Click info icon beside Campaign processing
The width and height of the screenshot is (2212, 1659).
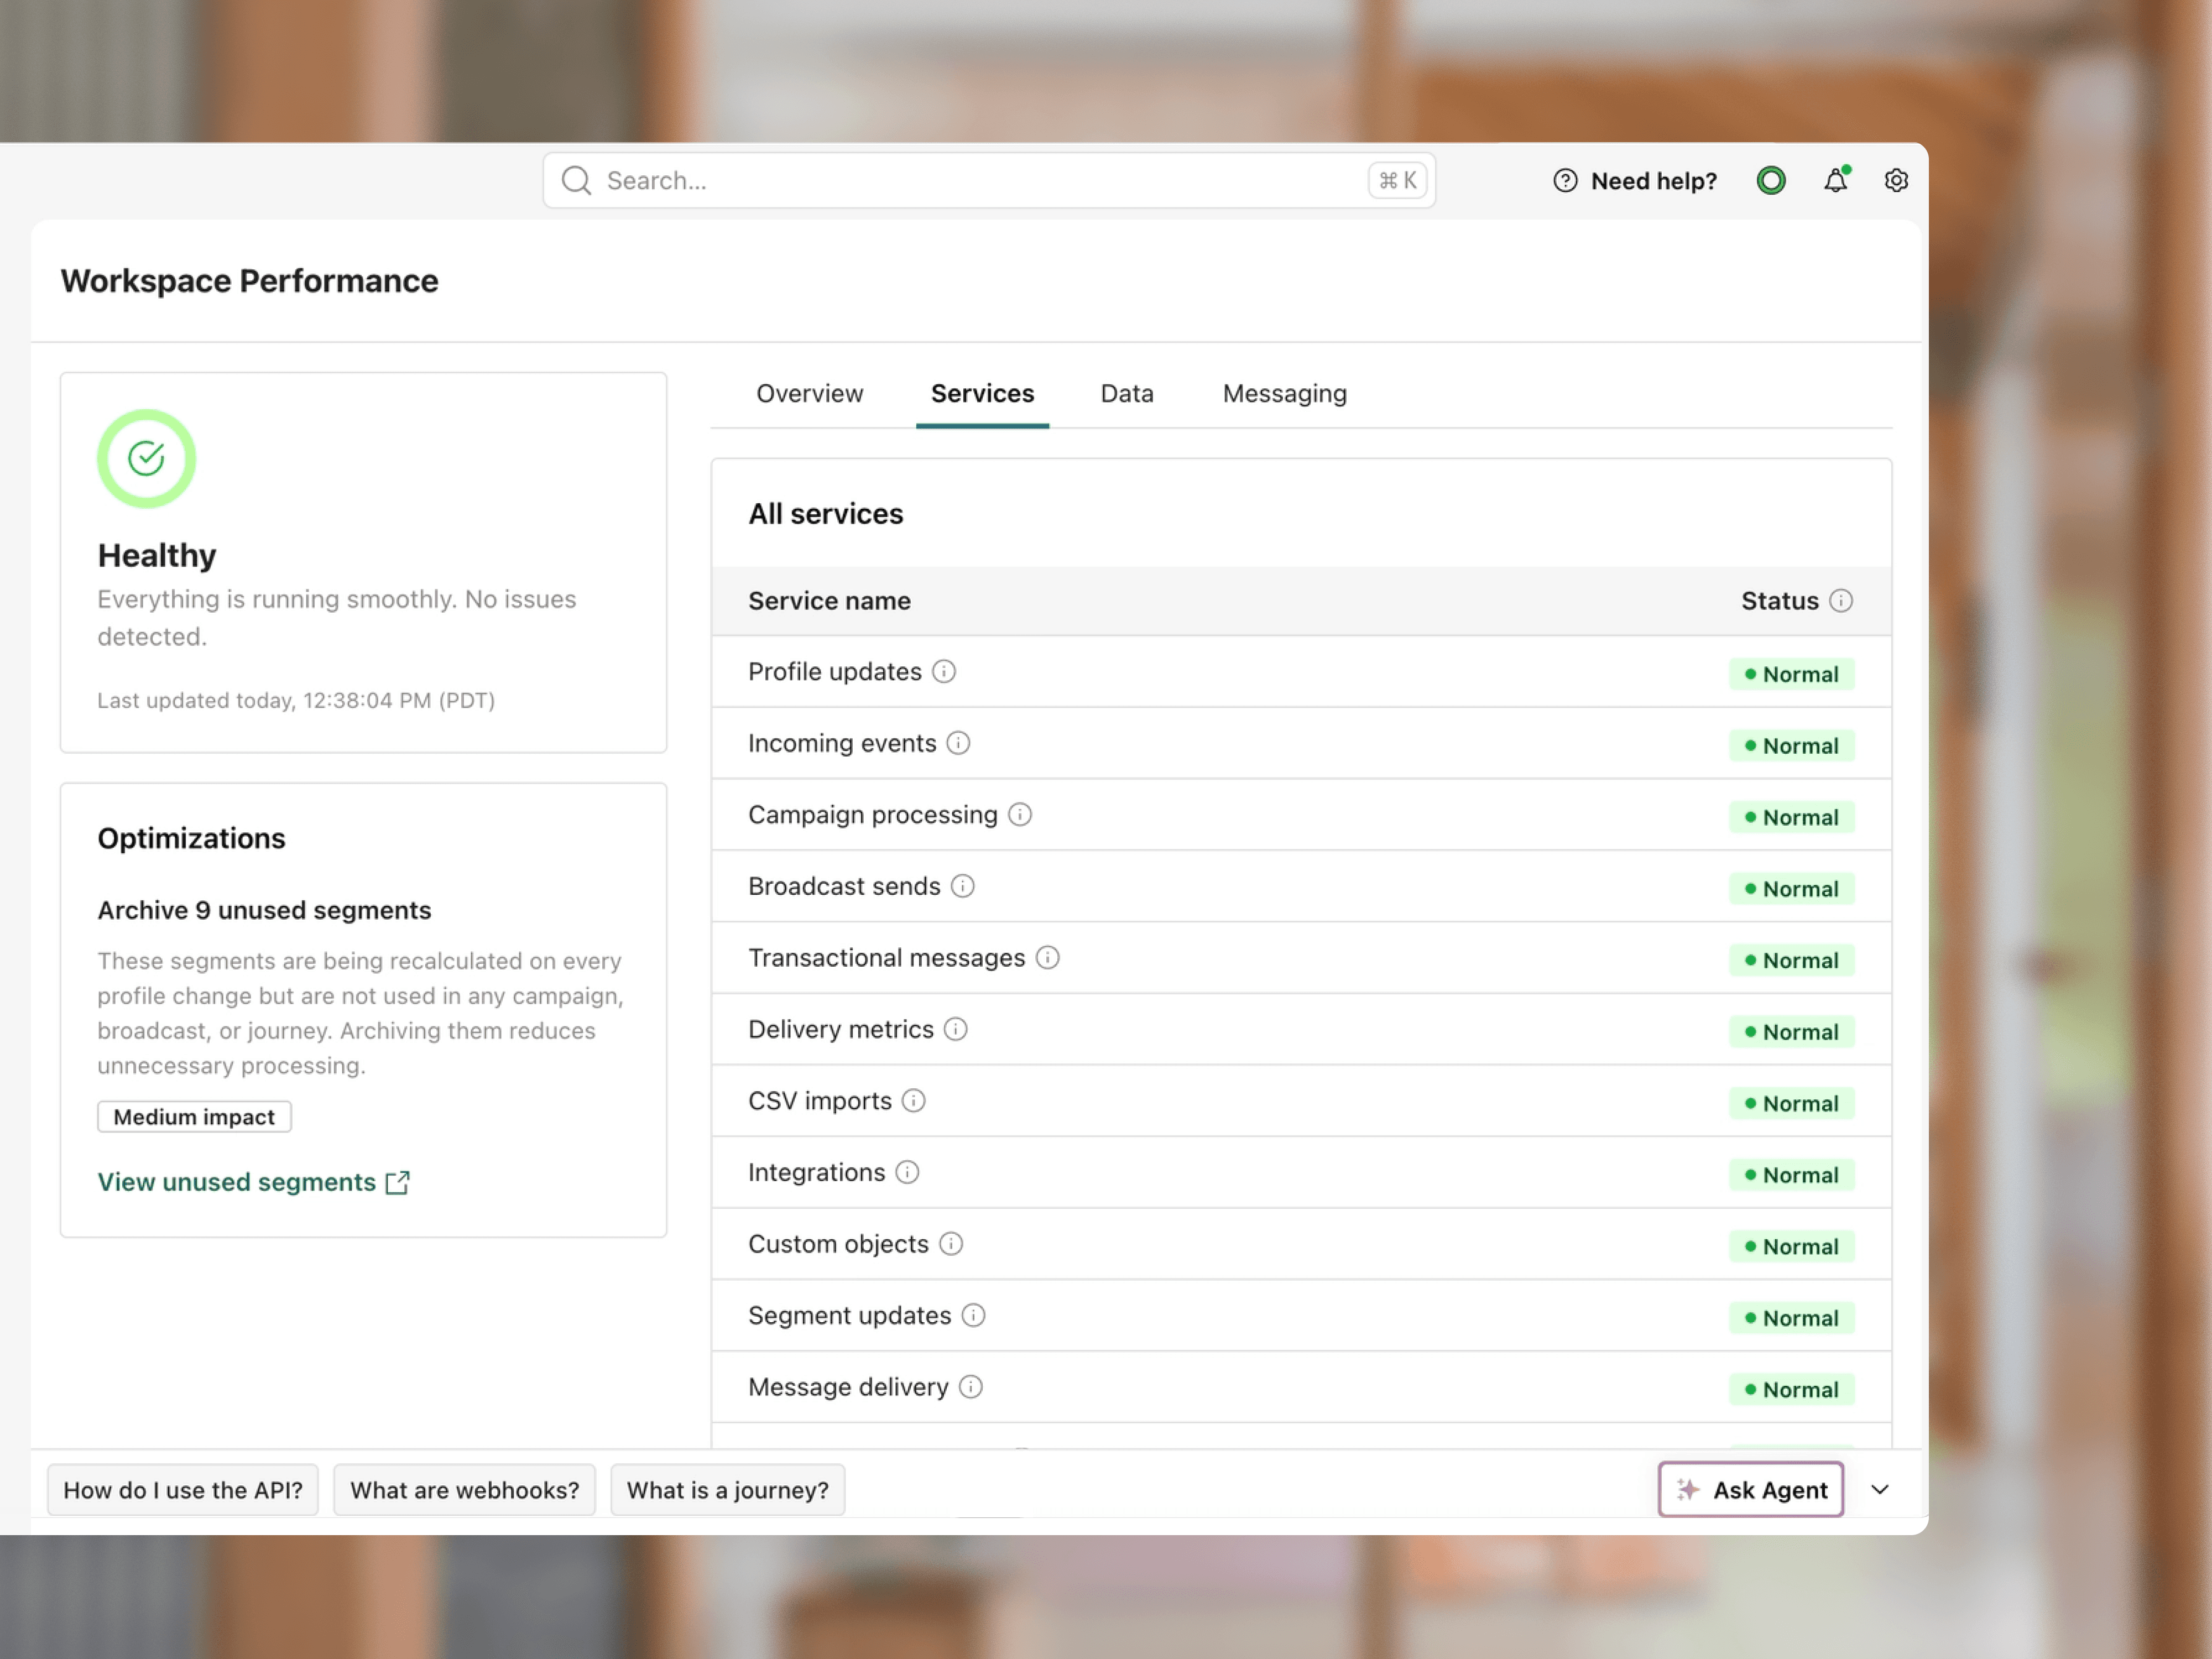point(1019,815)
